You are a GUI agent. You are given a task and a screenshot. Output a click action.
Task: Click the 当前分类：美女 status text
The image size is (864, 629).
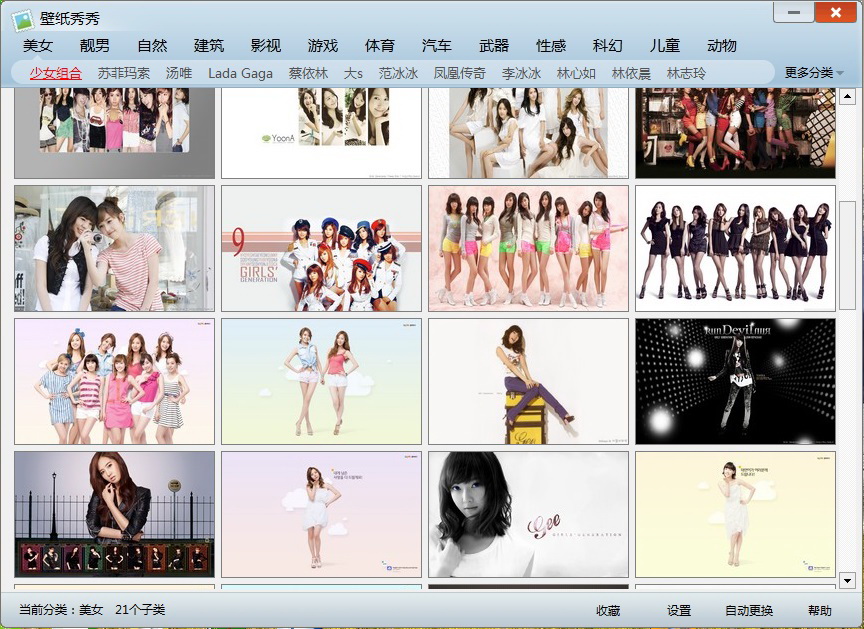[x=61, y=610]
